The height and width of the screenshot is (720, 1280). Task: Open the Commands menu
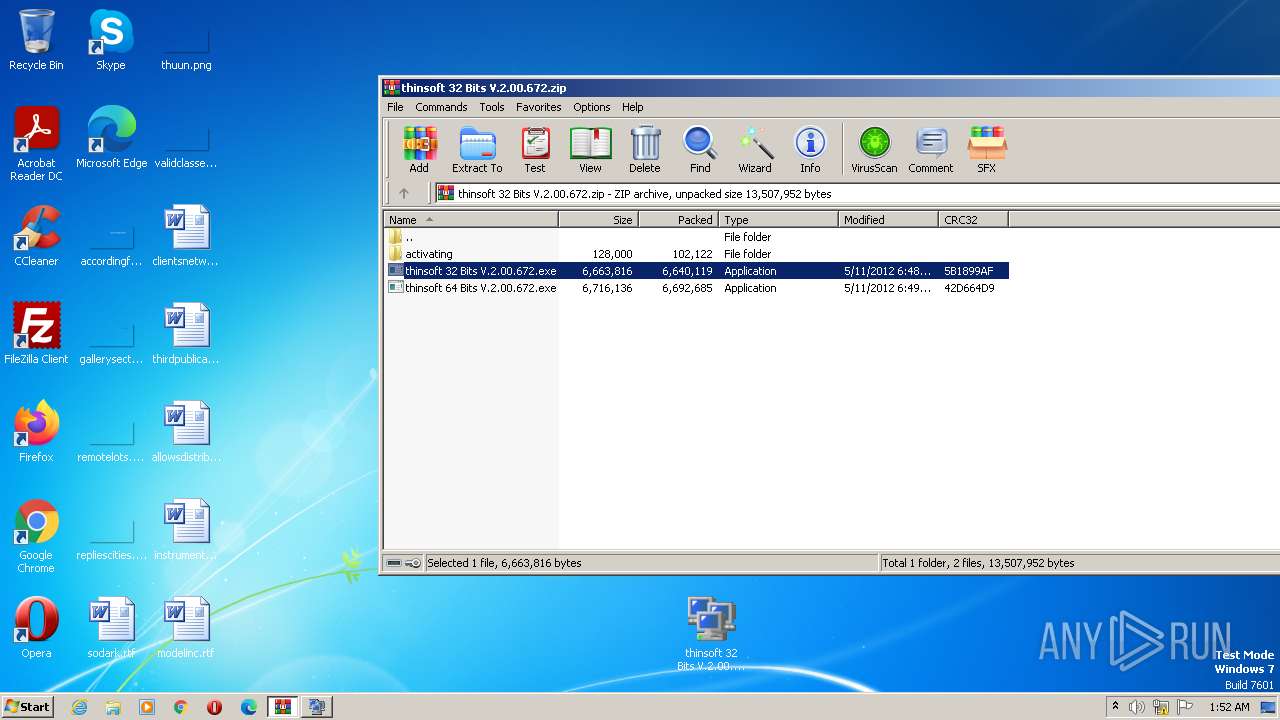coord(441,107)
